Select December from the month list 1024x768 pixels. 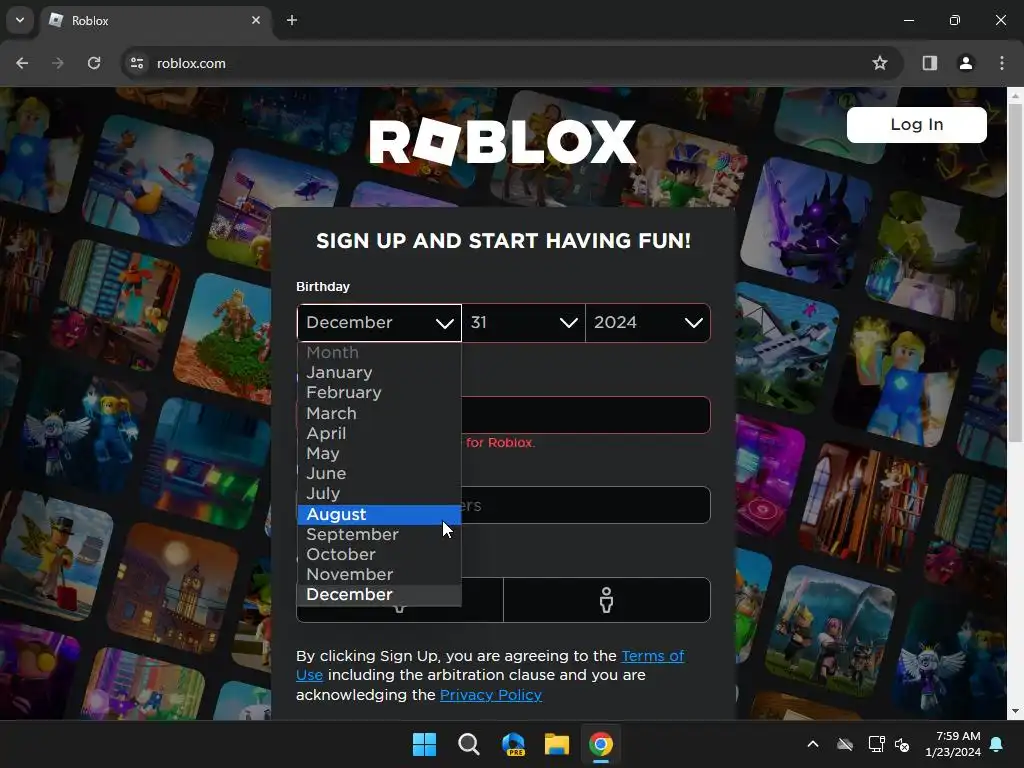[379, 595]
